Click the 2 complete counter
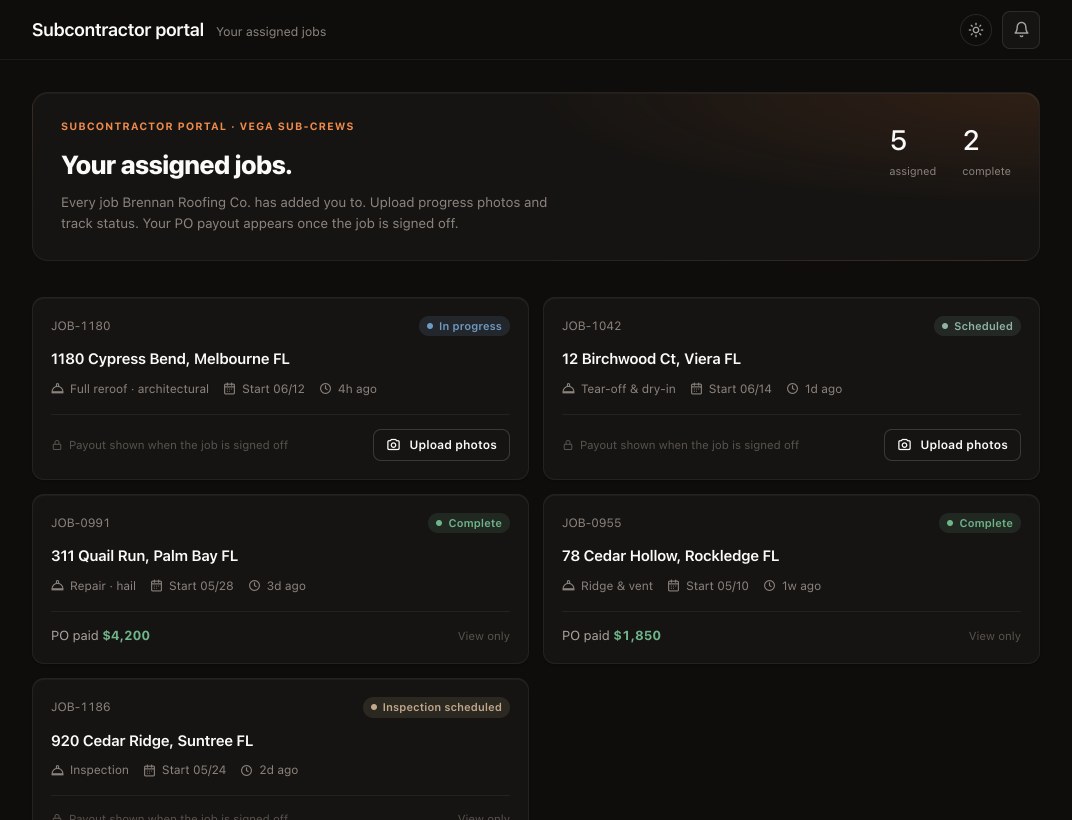 click(x=986, y=152)
